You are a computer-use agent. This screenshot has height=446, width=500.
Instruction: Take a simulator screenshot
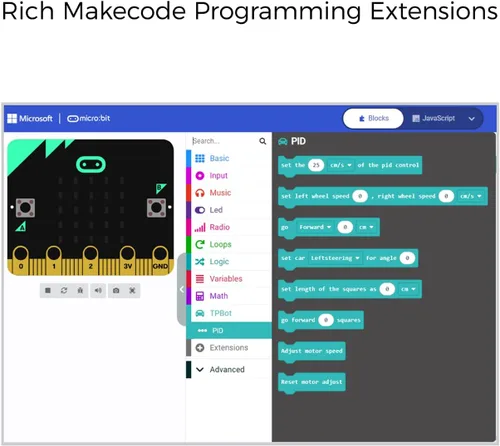point(116,290)
